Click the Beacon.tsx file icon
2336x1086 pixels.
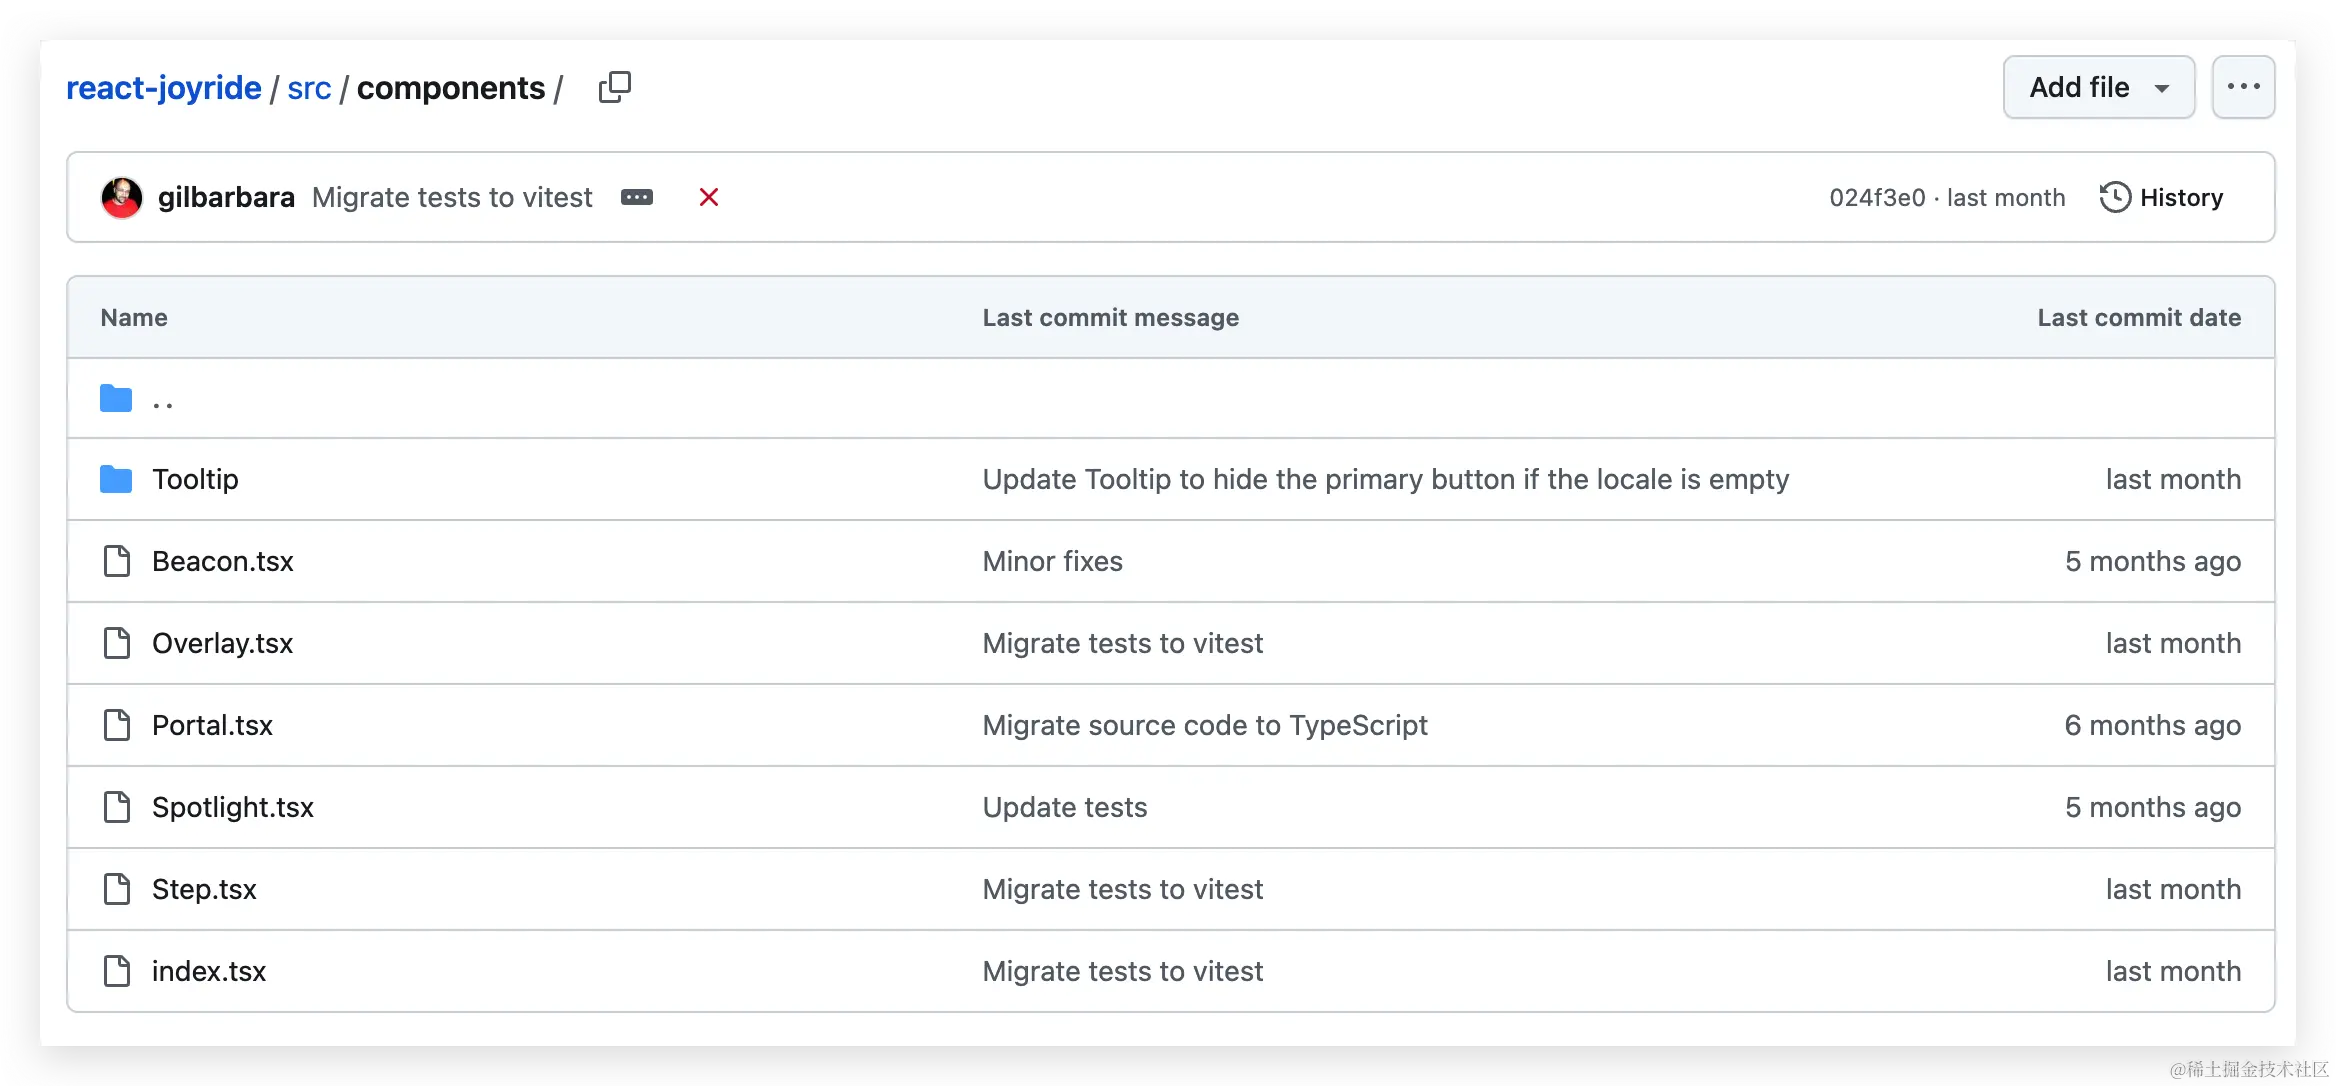pyautogui.click(x=117, y=561)
